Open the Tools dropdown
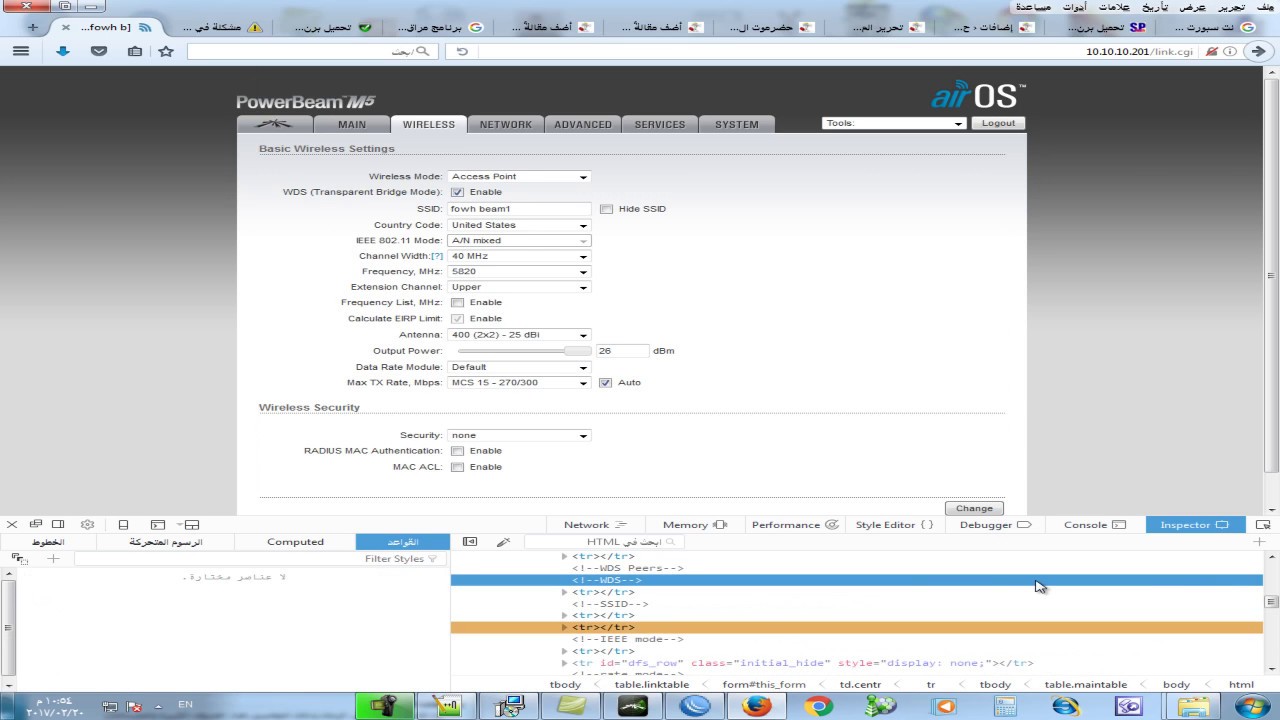 click(893, 123)
